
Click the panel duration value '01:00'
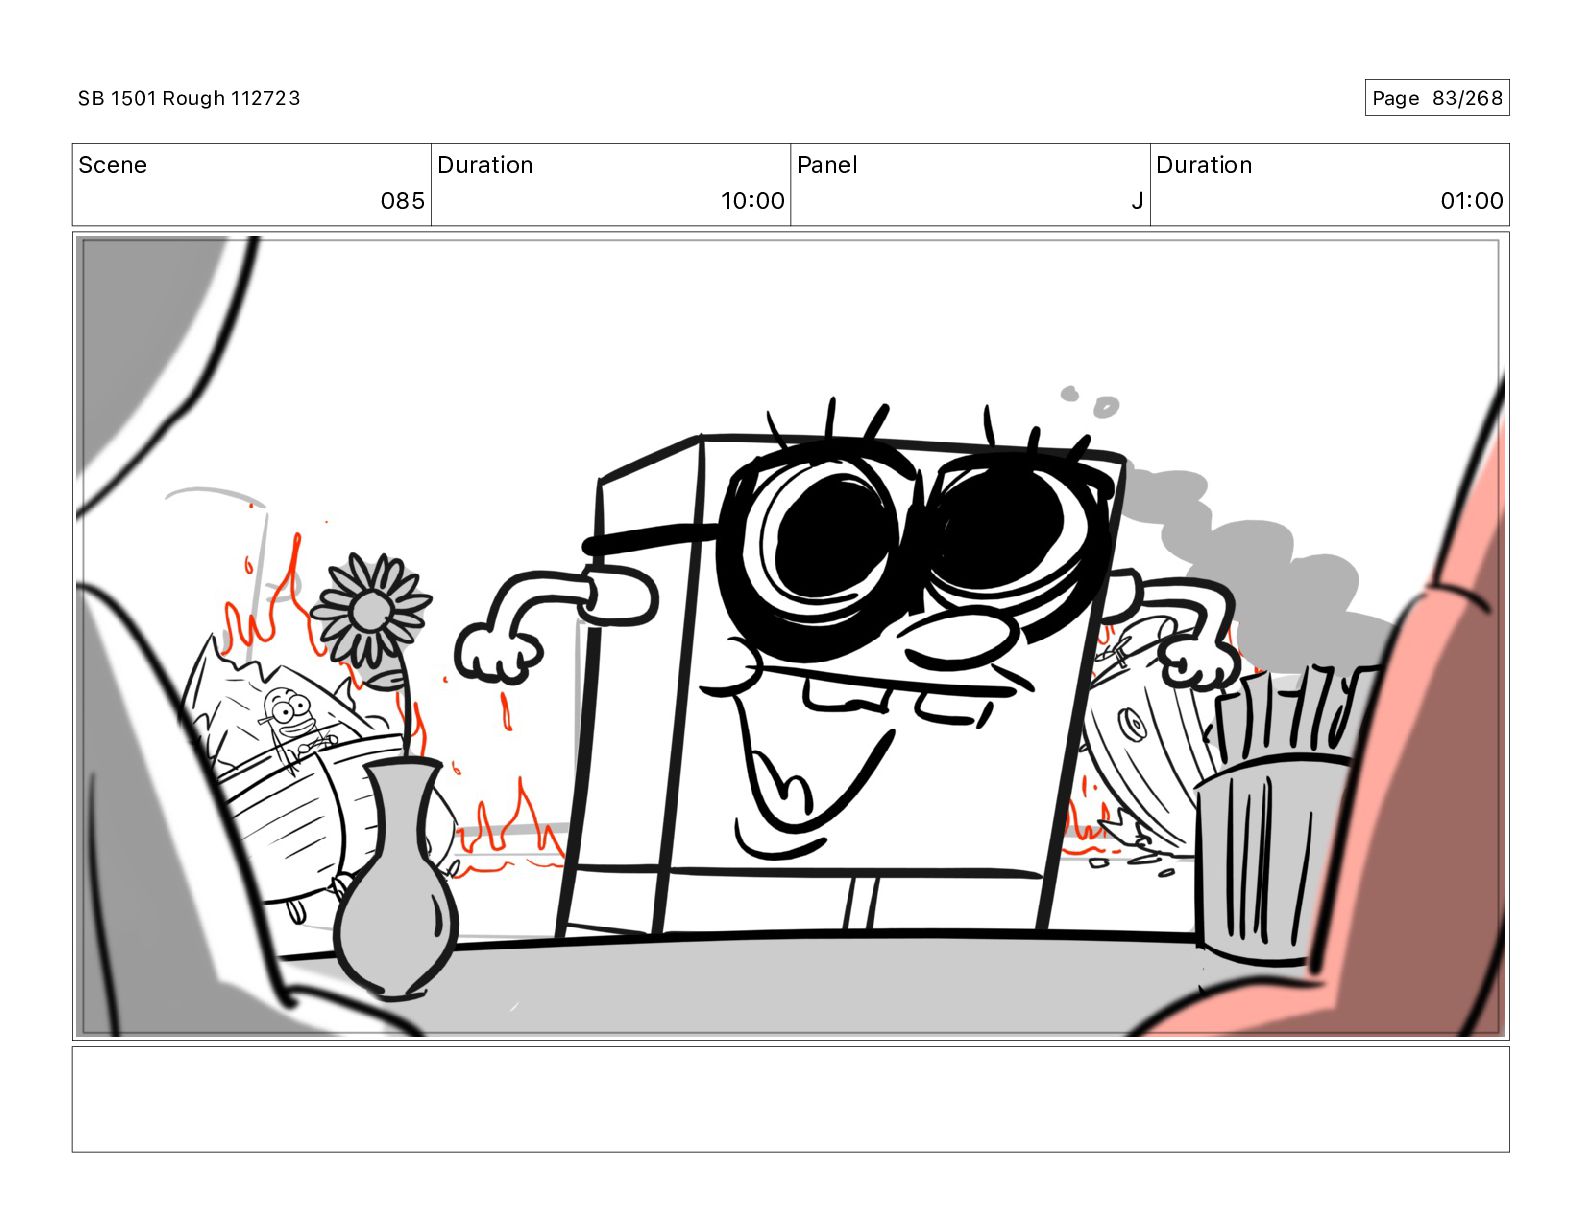[1472, 201]
